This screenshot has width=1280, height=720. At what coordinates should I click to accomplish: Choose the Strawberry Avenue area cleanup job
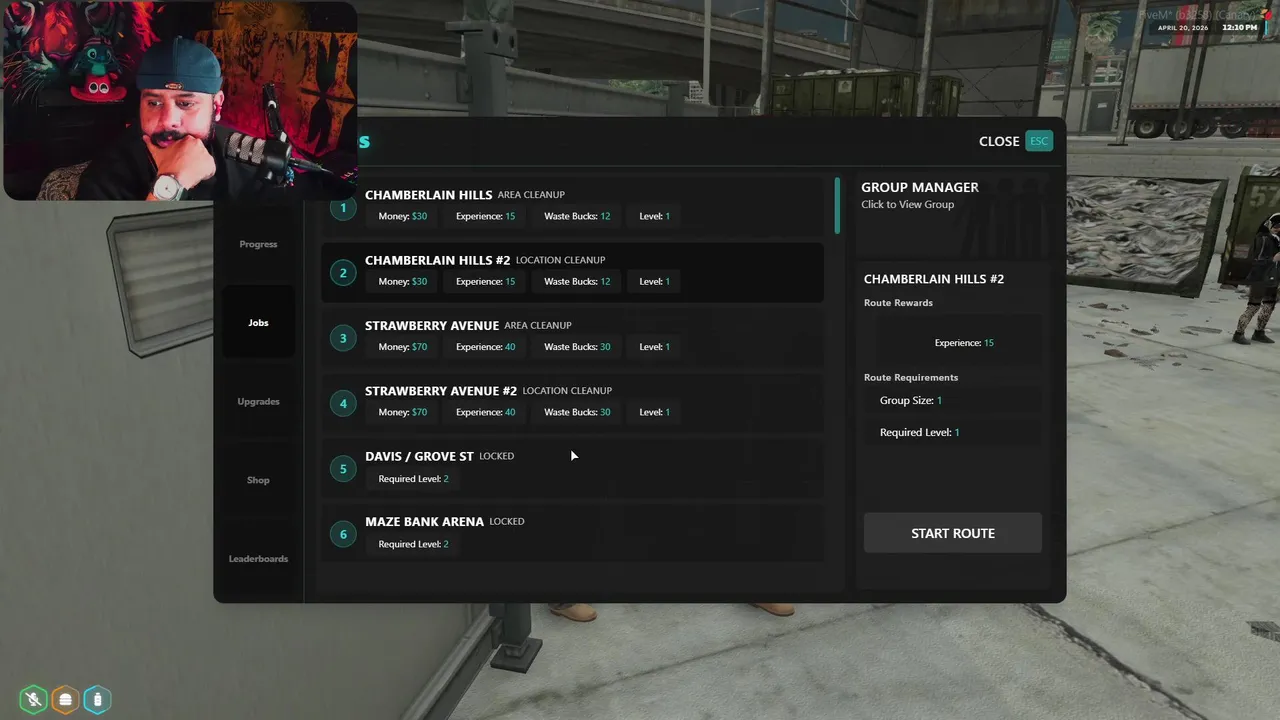[x=572, y=338]
